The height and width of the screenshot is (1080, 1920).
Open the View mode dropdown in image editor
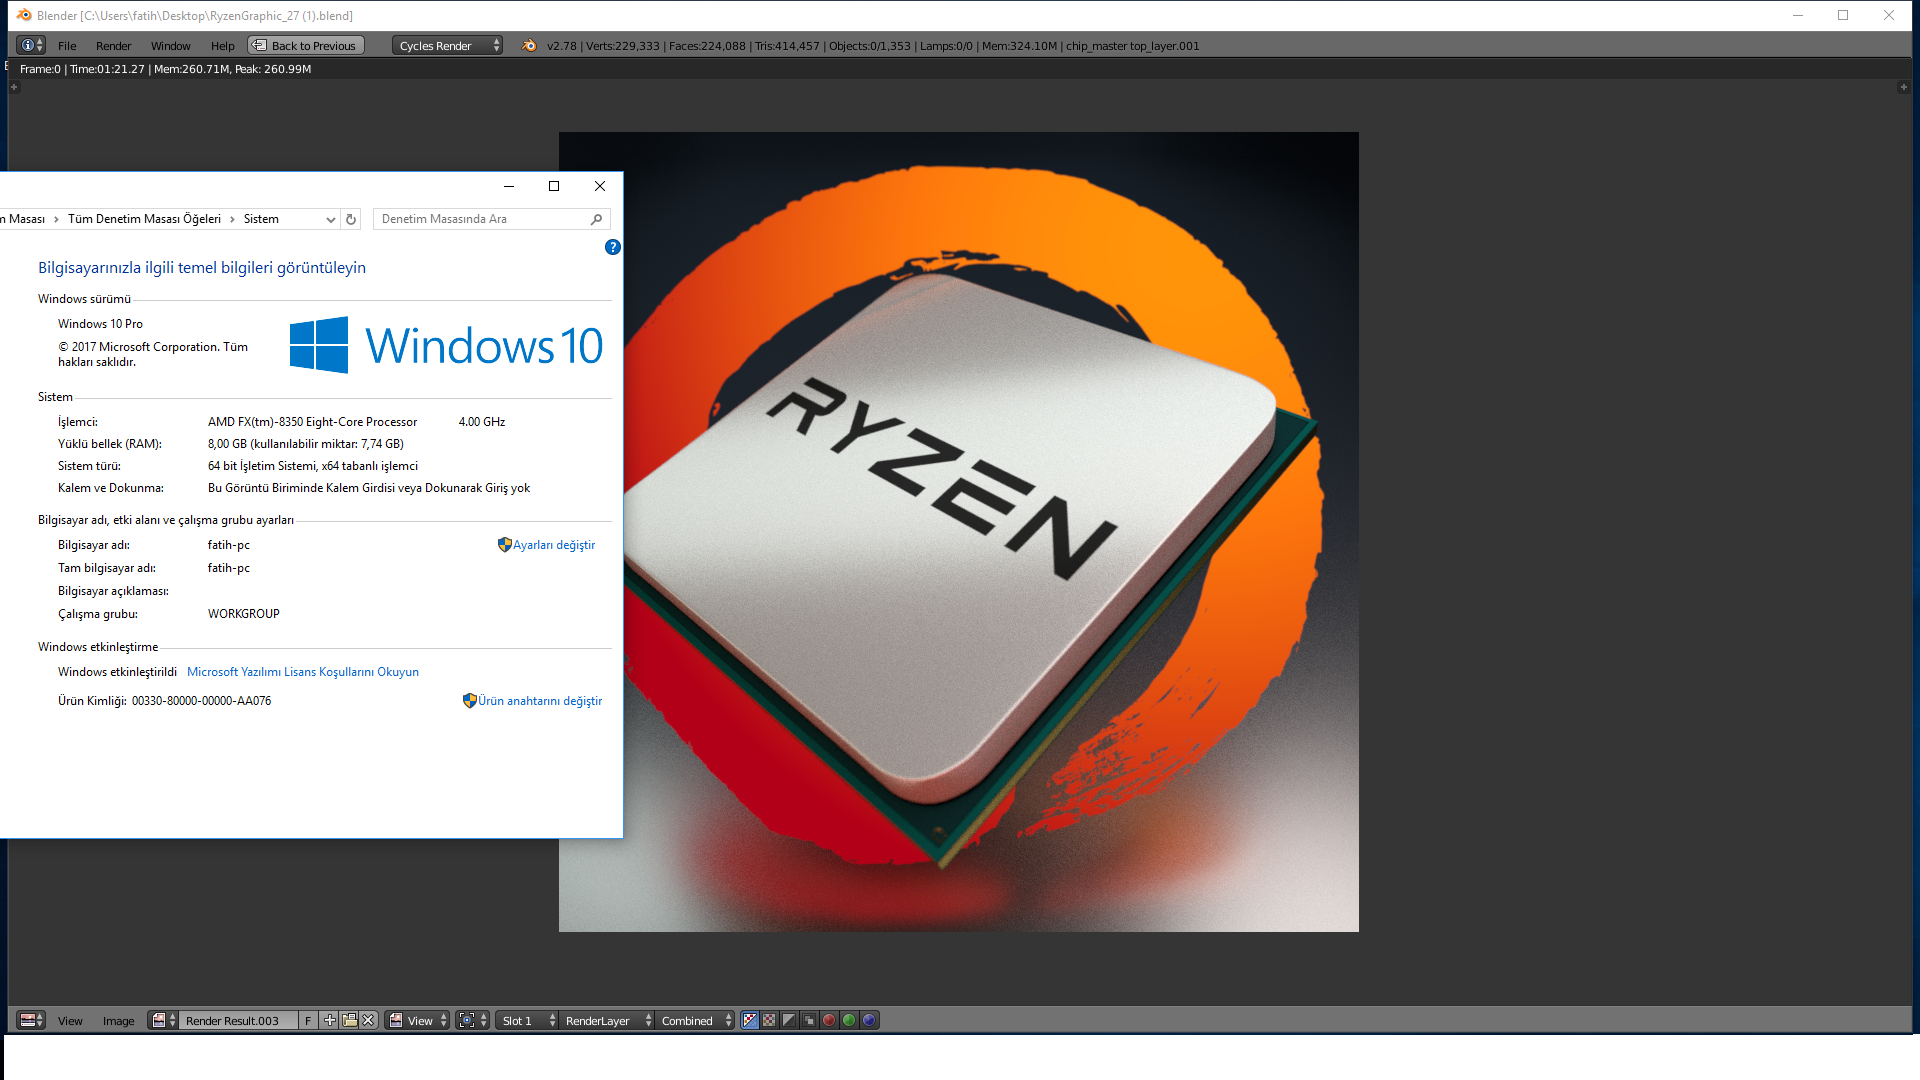[x=418, y=1020]
